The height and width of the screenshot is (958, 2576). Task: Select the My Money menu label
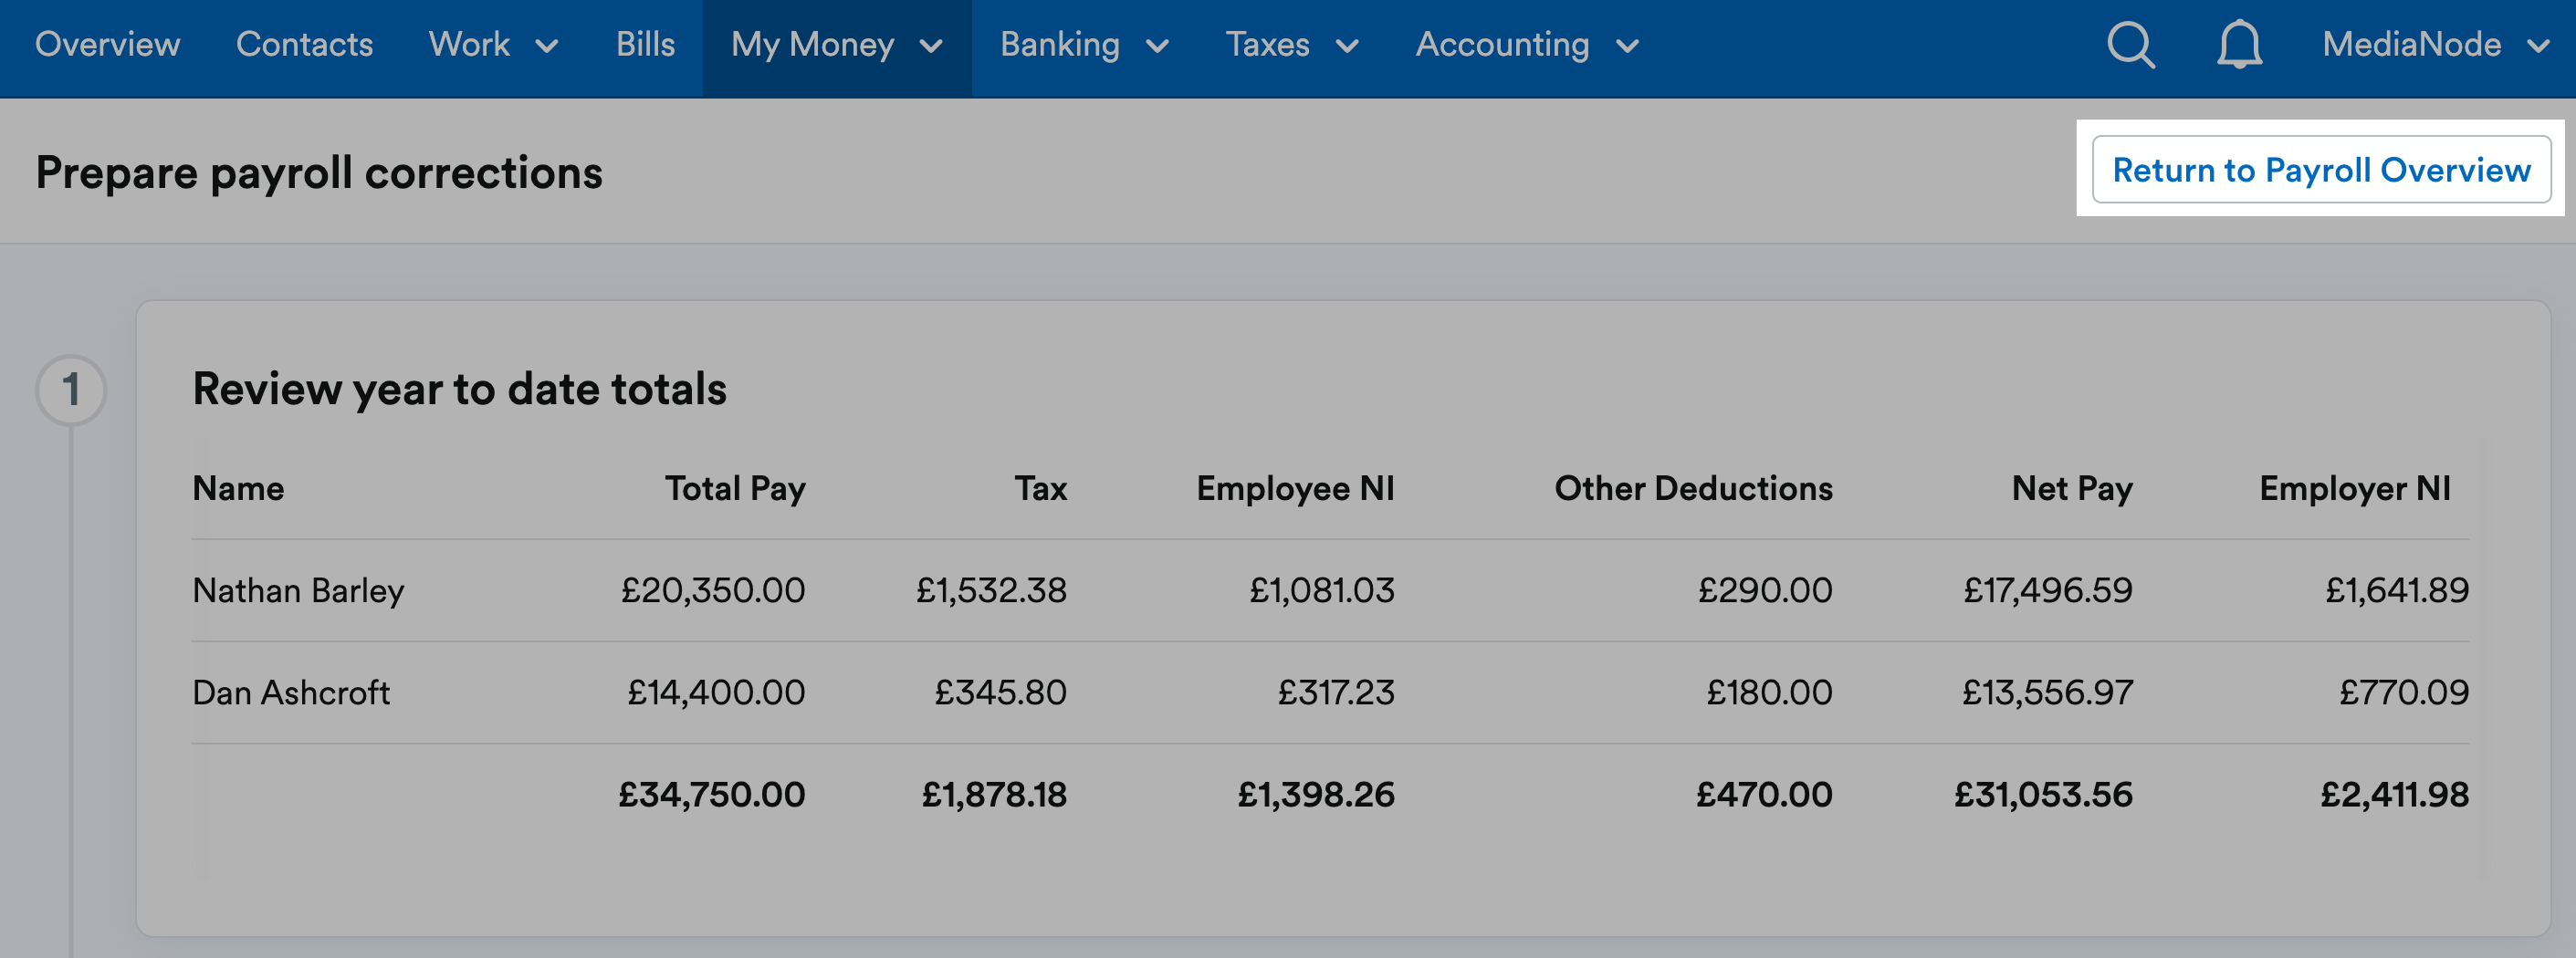click(812, 45)
